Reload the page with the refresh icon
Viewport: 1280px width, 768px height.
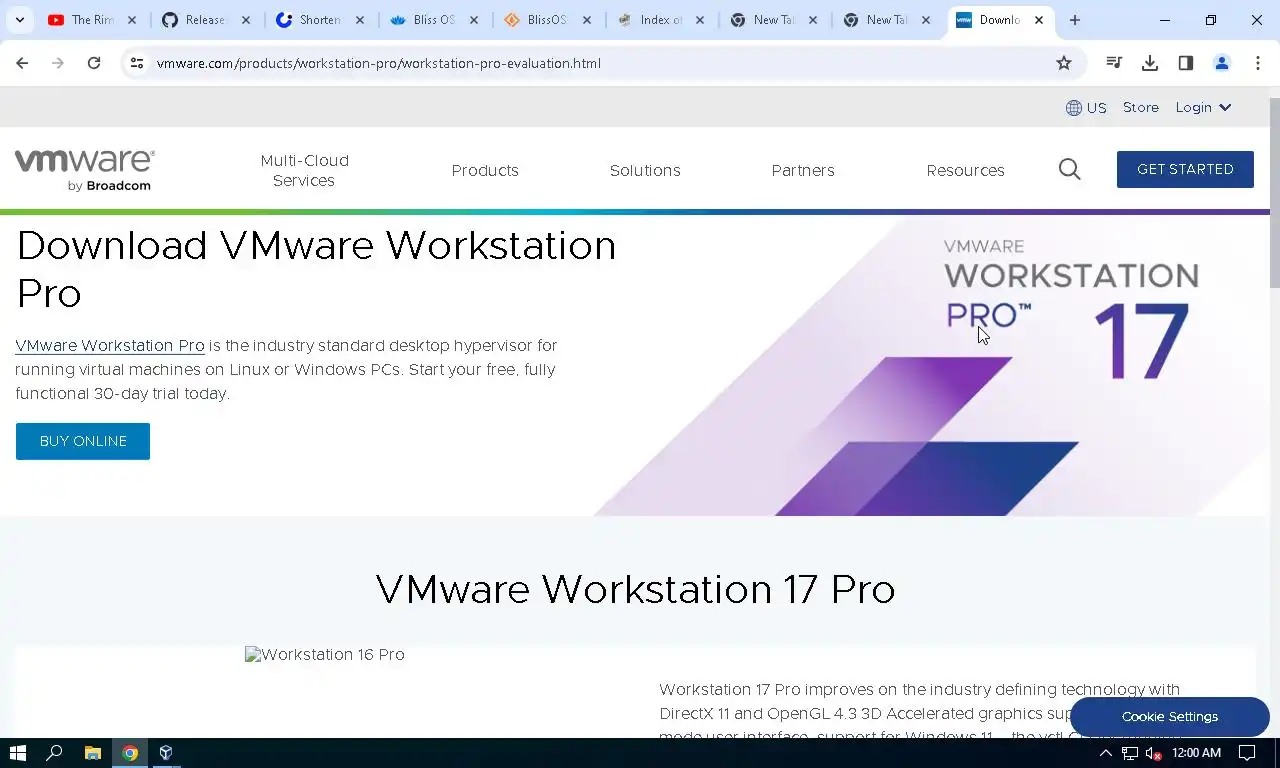tap(94, 63)
